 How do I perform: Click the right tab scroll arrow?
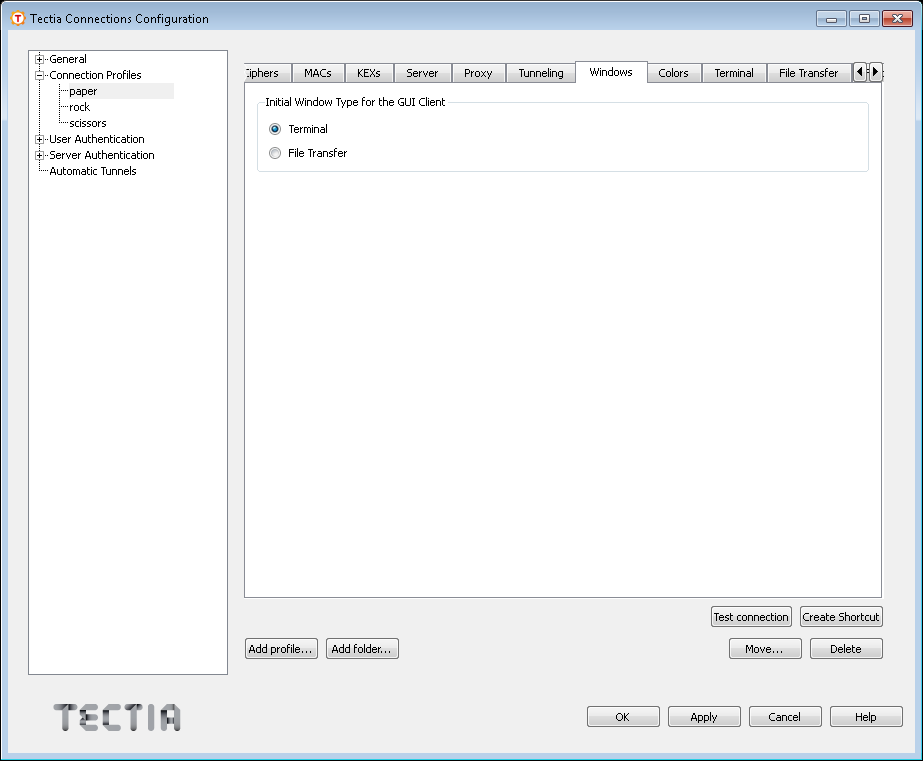[875, 72]
